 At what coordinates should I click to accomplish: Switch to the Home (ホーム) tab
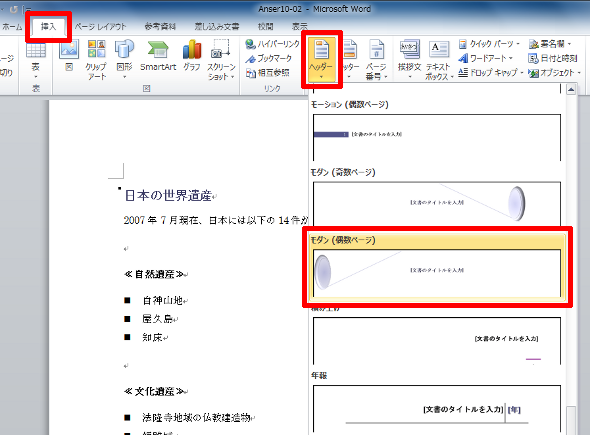click(12, 27)
